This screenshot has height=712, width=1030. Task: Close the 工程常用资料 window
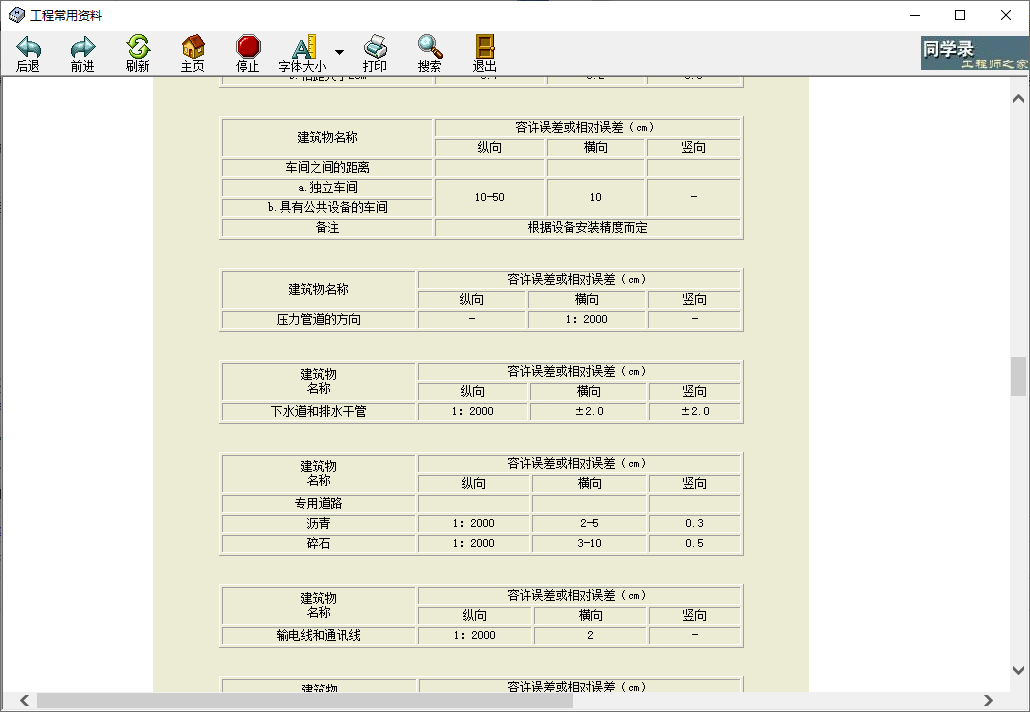tap(1006, 15)
